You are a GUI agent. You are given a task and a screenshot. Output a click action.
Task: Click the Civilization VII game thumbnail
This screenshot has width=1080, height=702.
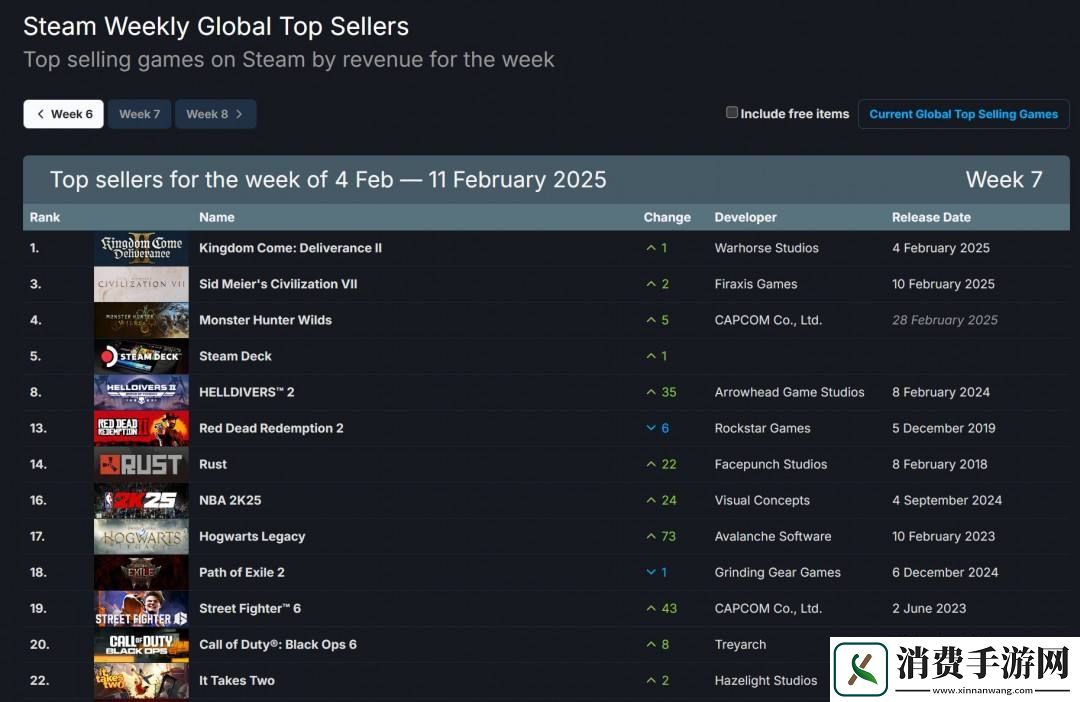pyautogui.click(x=141, y=284)
